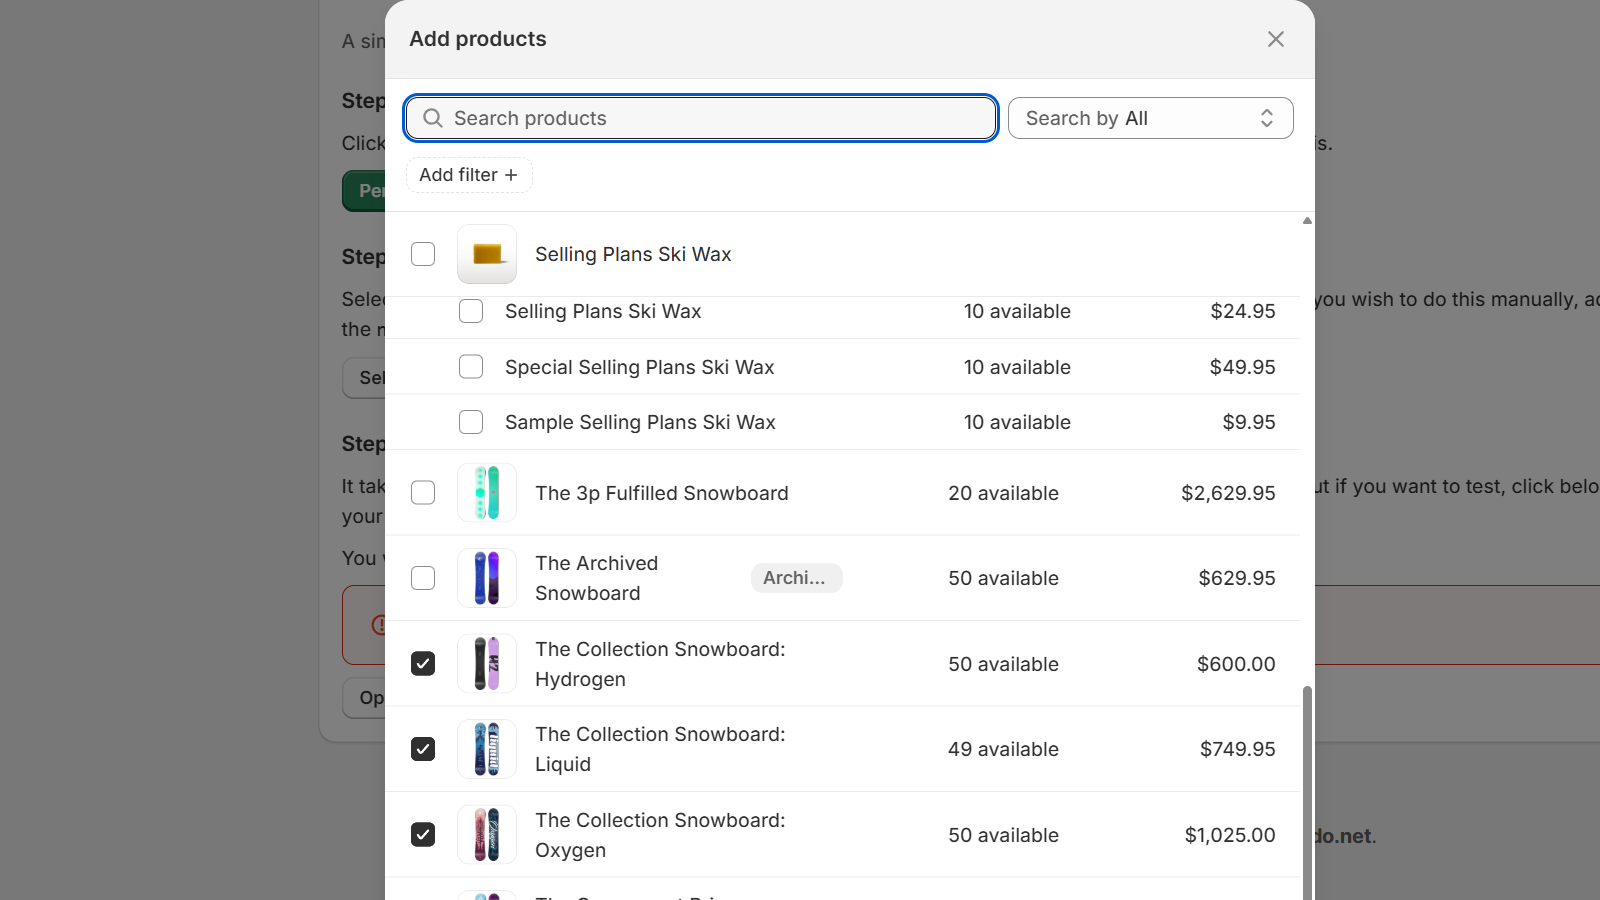Viewport: 1600px width, 900px height.
Task: Click inside the Search products field
Action: coord(700,118)
